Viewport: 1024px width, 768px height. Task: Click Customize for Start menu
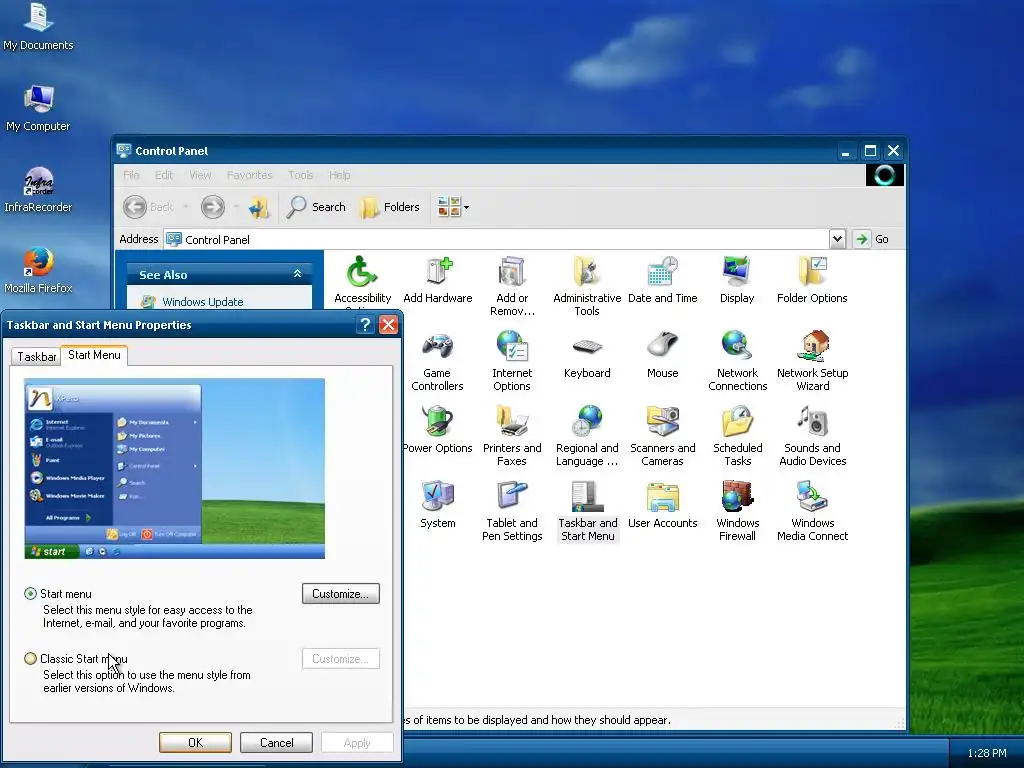(x=341, y=594)
